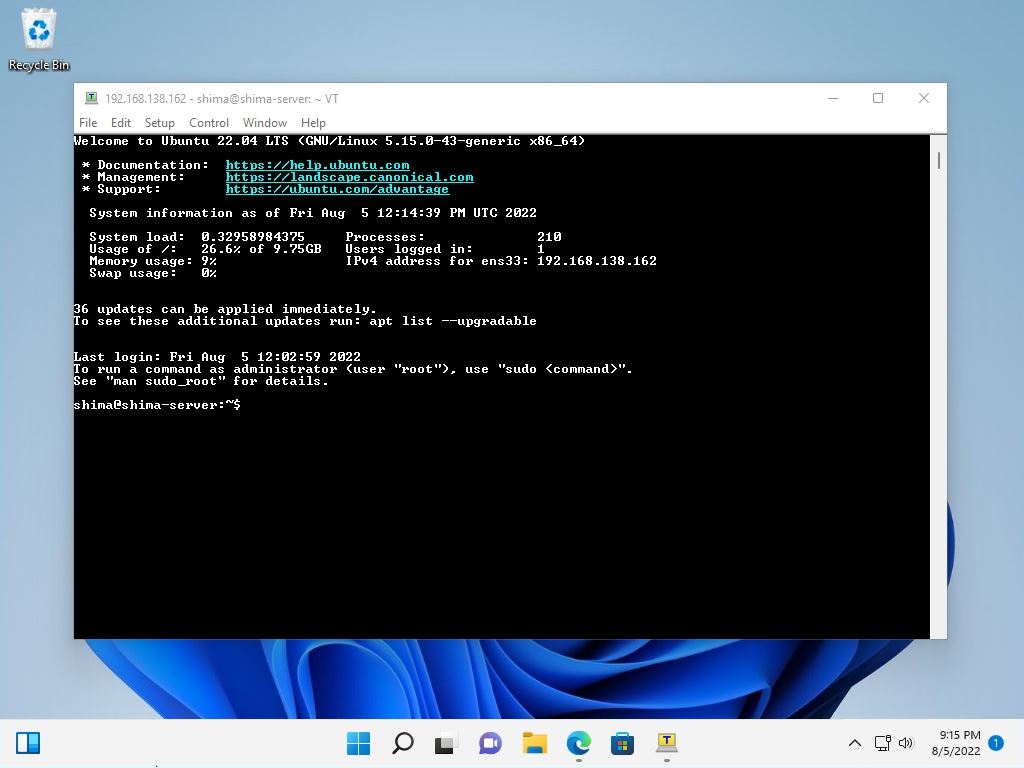Screen dimensions: 1024x768
Task: Open the Control menu
Action: pyautogui.click(x=209, y=123)
